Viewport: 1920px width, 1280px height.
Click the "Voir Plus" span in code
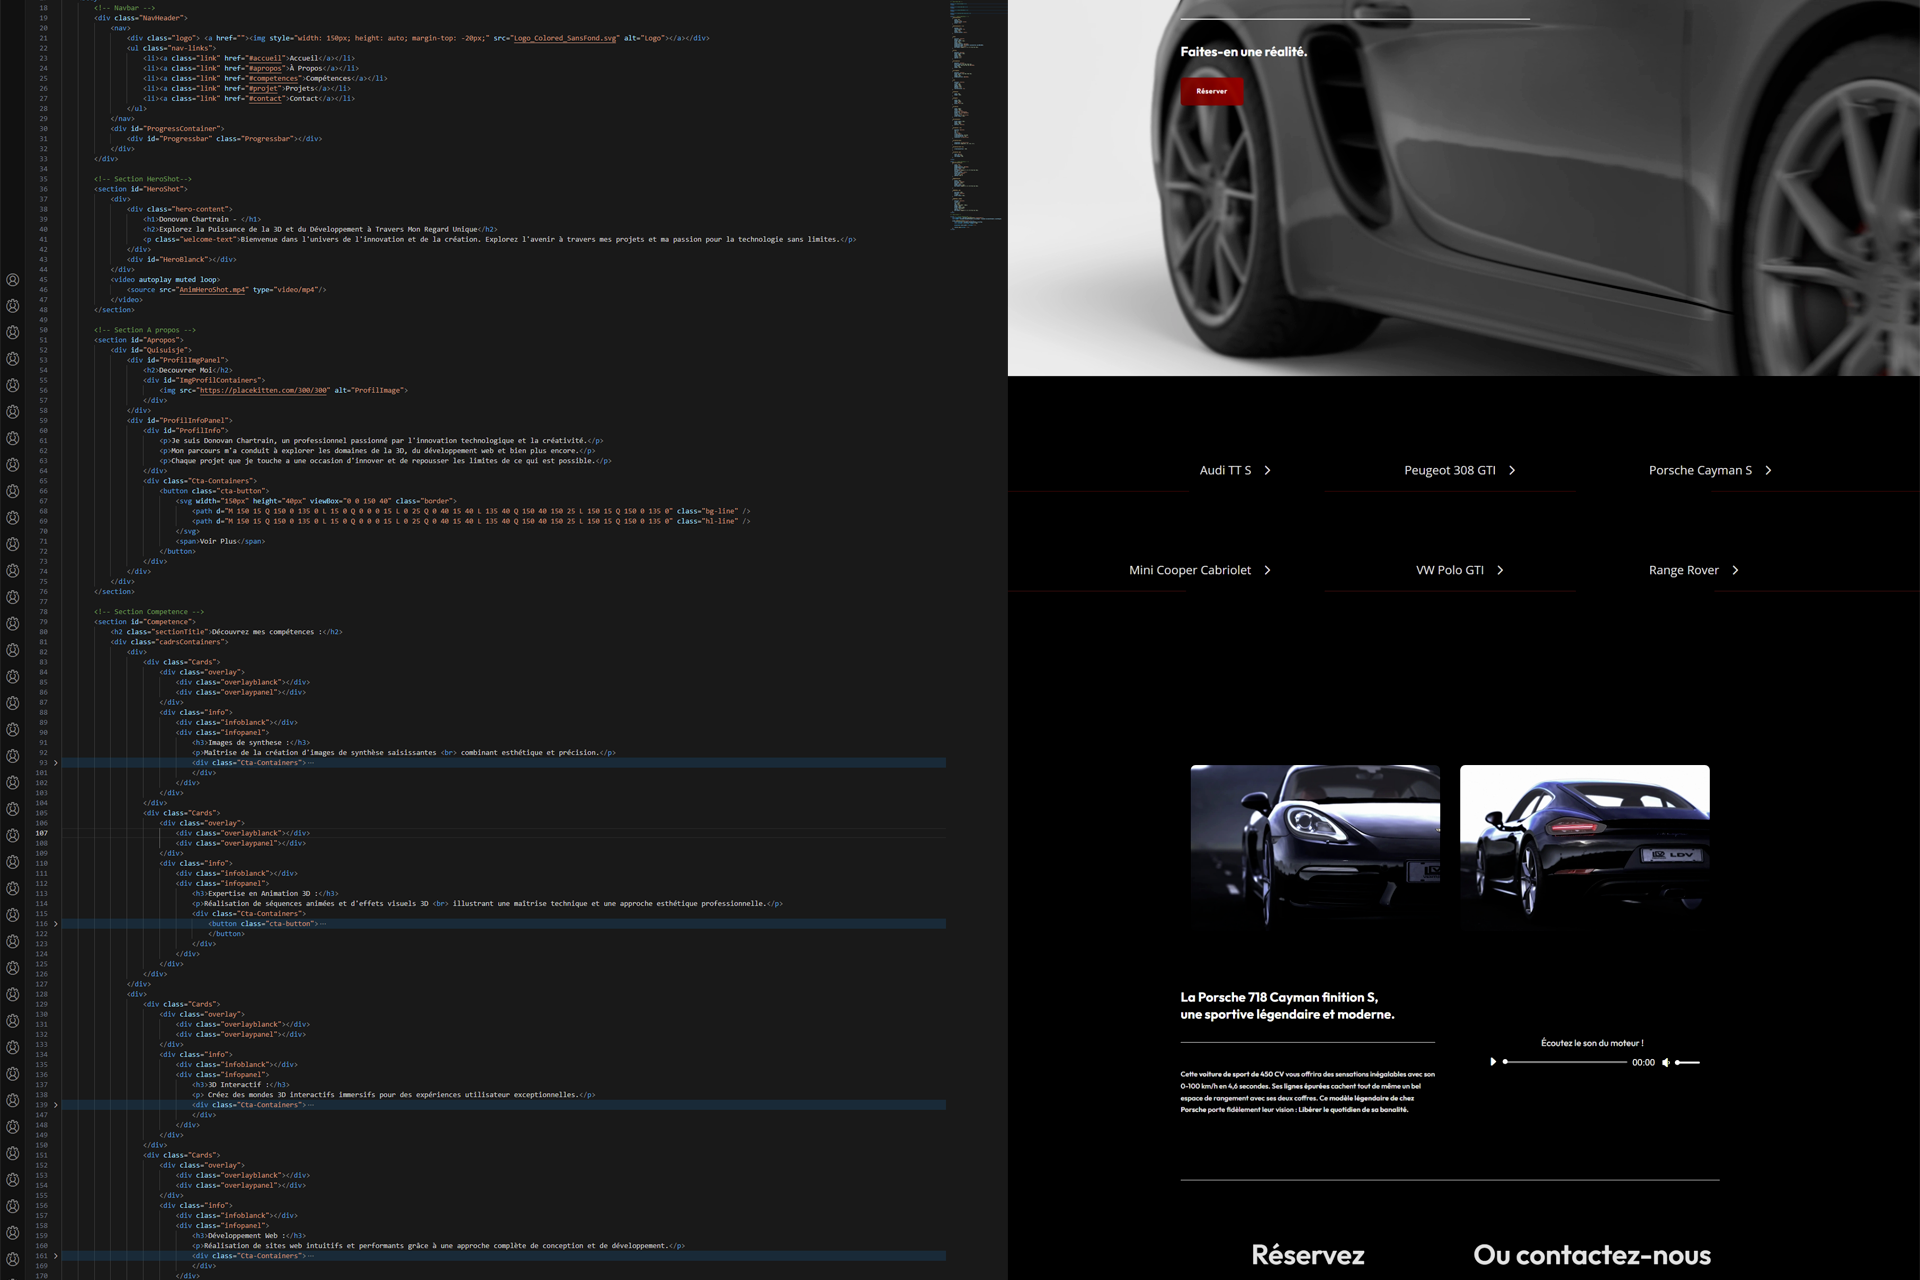click(x=220, y=541)
